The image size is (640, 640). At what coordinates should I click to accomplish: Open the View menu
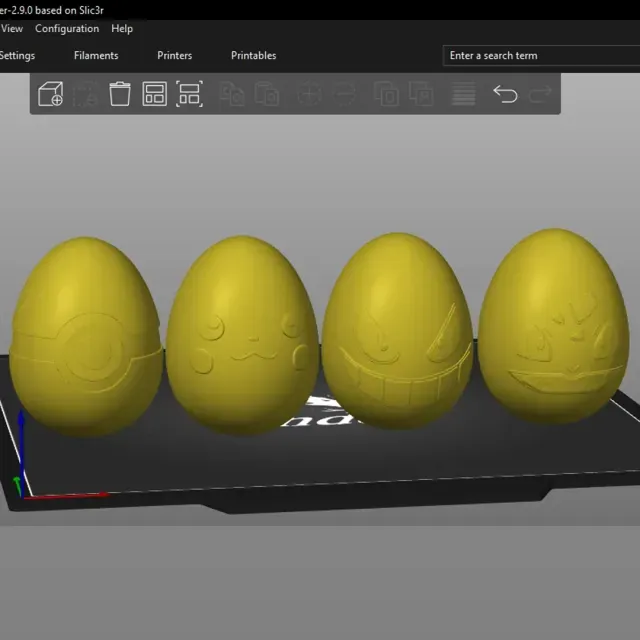click(x=12, y=29)
